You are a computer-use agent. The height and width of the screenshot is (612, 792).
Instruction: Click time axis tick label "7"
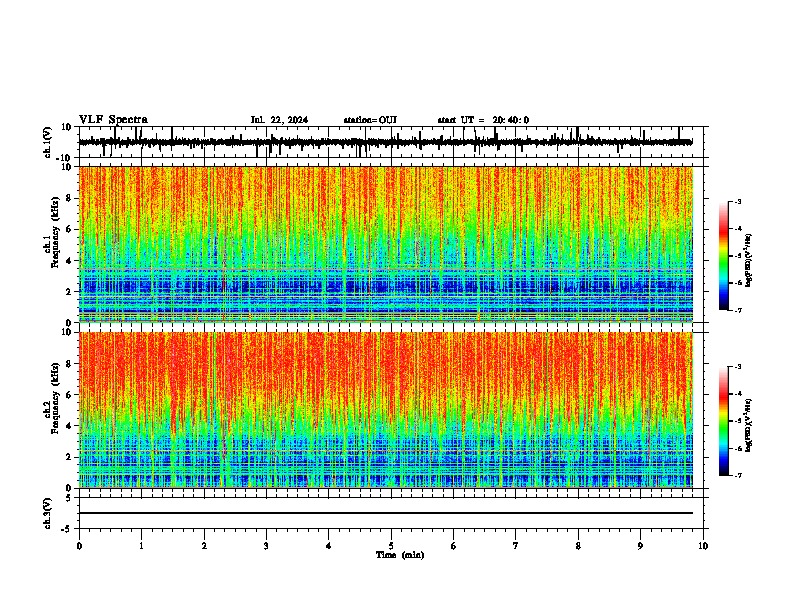[516, 546]
